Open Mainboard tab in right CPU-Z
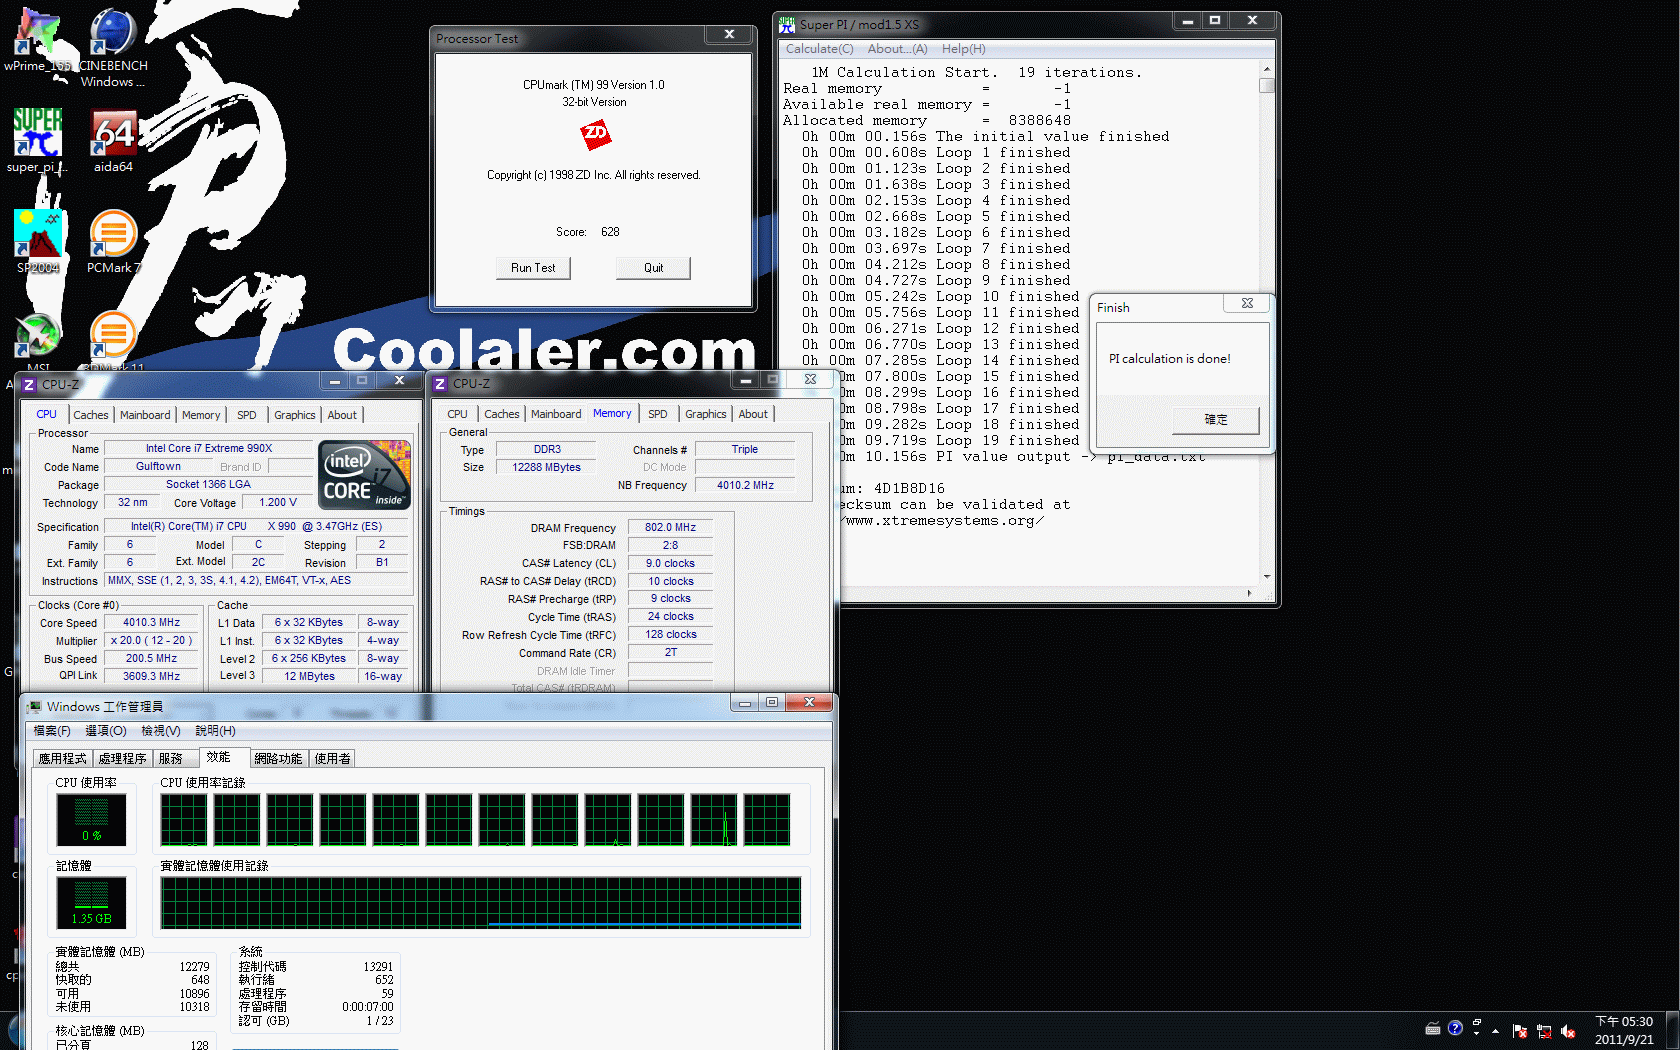 tap(556, 414)
